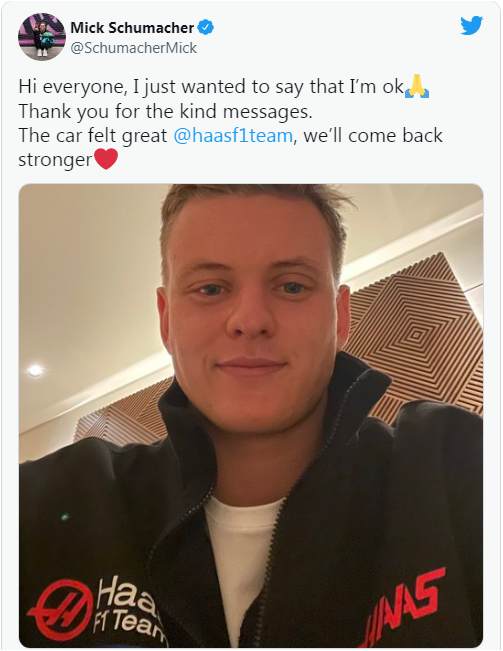Open the @haasf1team mention link
The height and width of the screenshot is (651, 503).
click(x=233, y=135)
